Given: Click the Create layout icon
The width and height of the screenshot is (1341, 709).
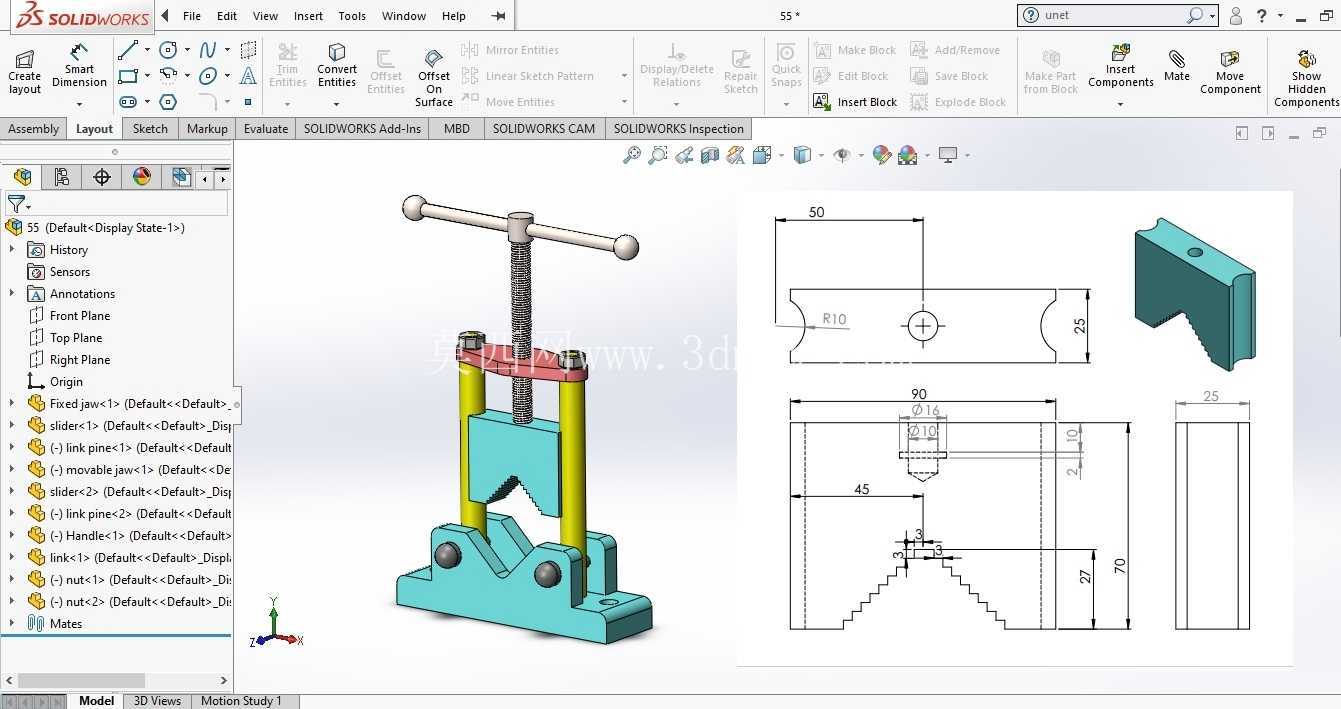Looking at the screenshot, I should (24, 71).
